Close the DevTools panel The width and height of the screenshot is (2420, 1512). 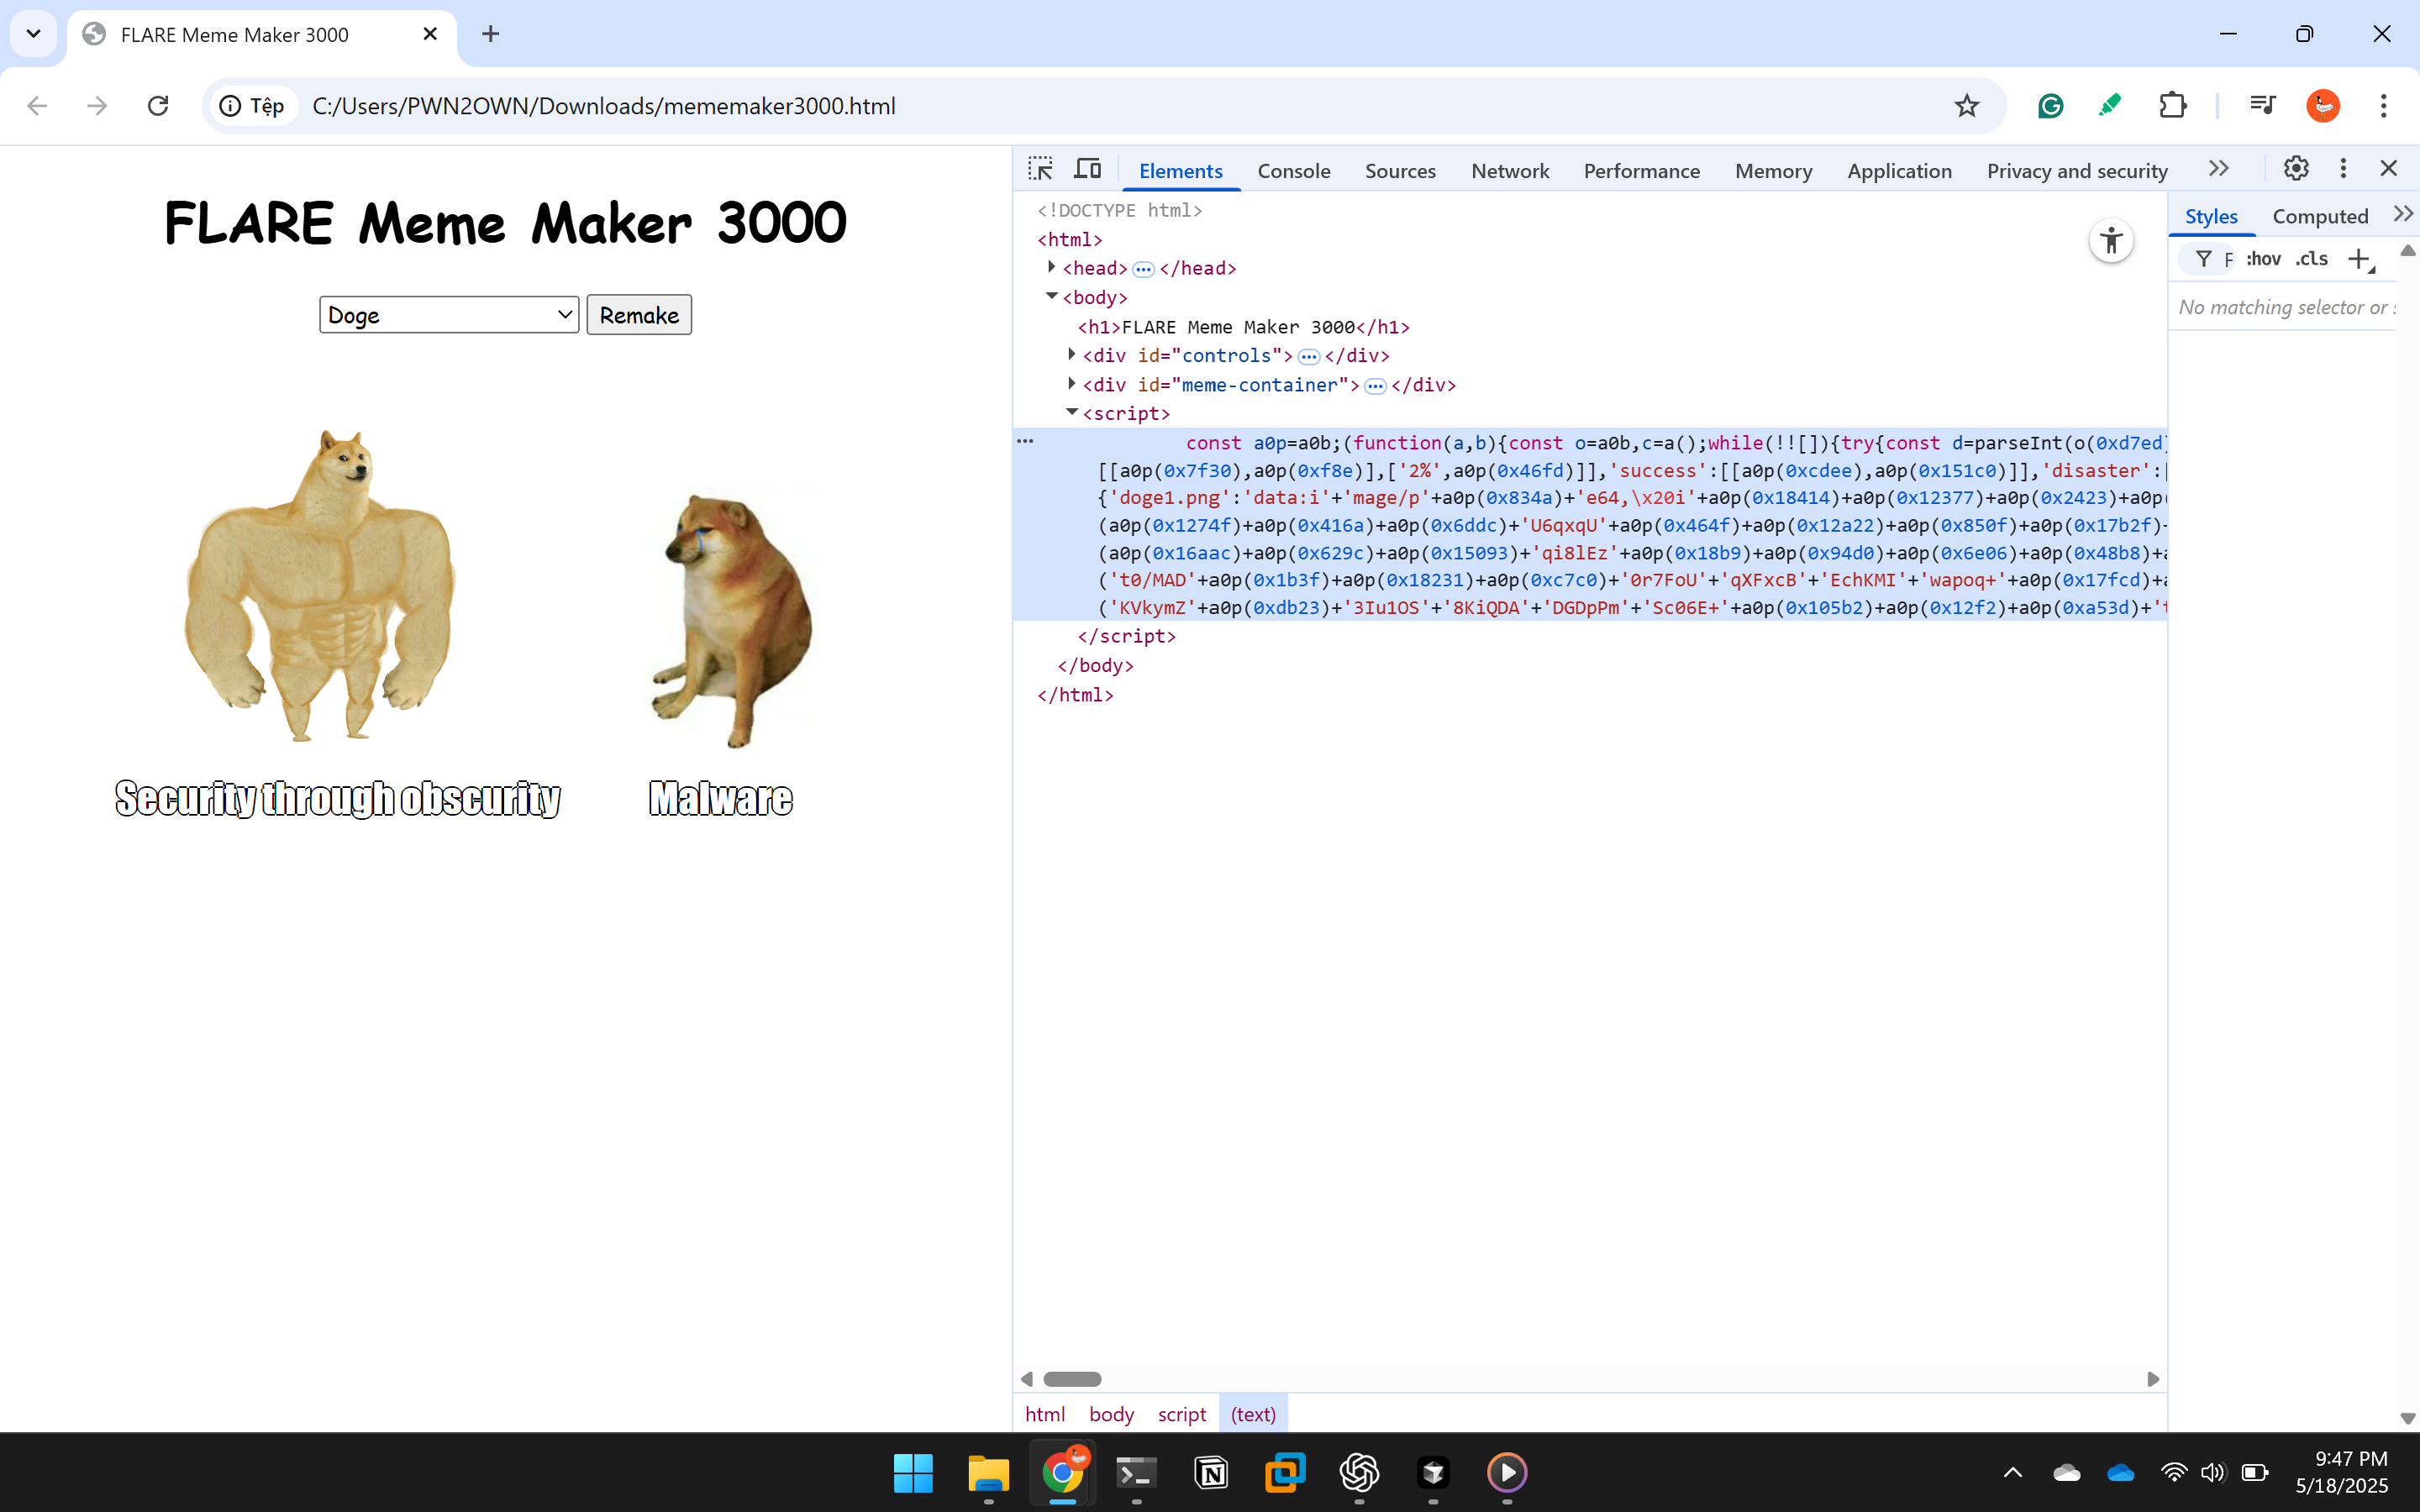coord(2389,168)
